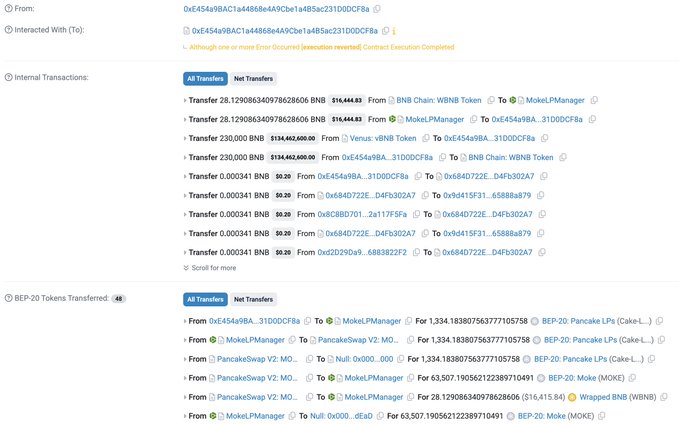Open the From address 0xE454a9BAC1a44868e4A9...
679x425 pixels.
[276, 9]
